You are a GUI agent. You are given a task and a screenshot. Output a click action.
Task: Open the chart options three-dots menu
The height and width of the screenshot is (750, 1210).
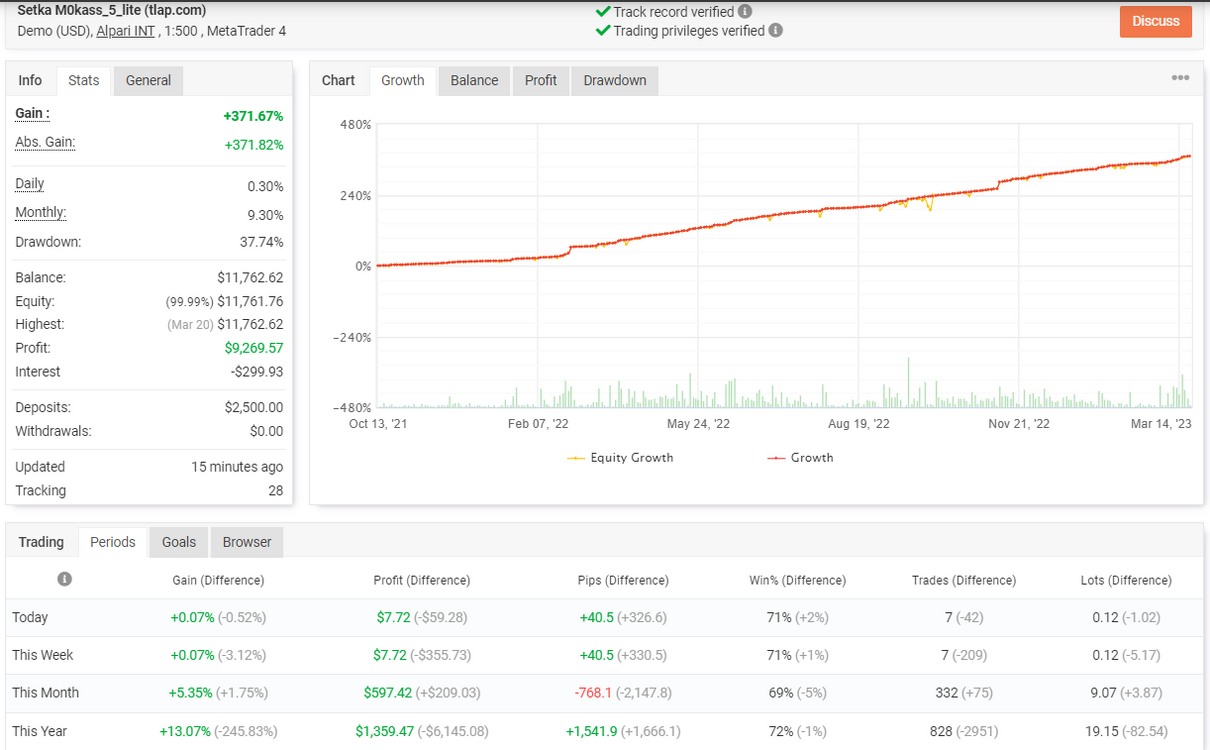(1180, 78)
